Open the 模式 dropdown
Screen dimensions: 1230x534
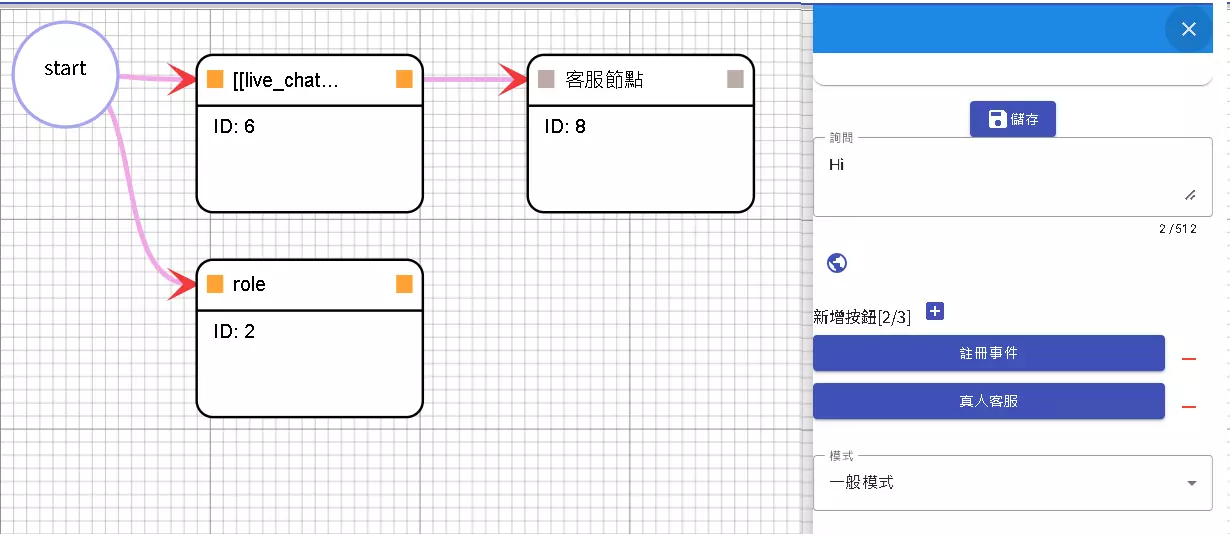click(x=1012, y=483)
